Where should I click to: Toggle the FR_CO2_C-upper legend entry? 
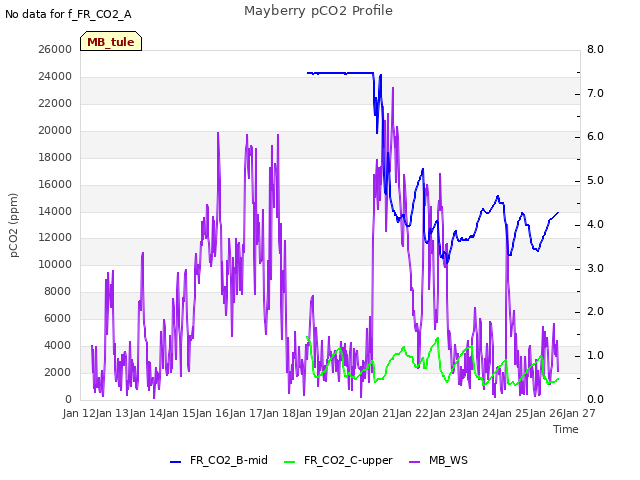click(338, 460)
